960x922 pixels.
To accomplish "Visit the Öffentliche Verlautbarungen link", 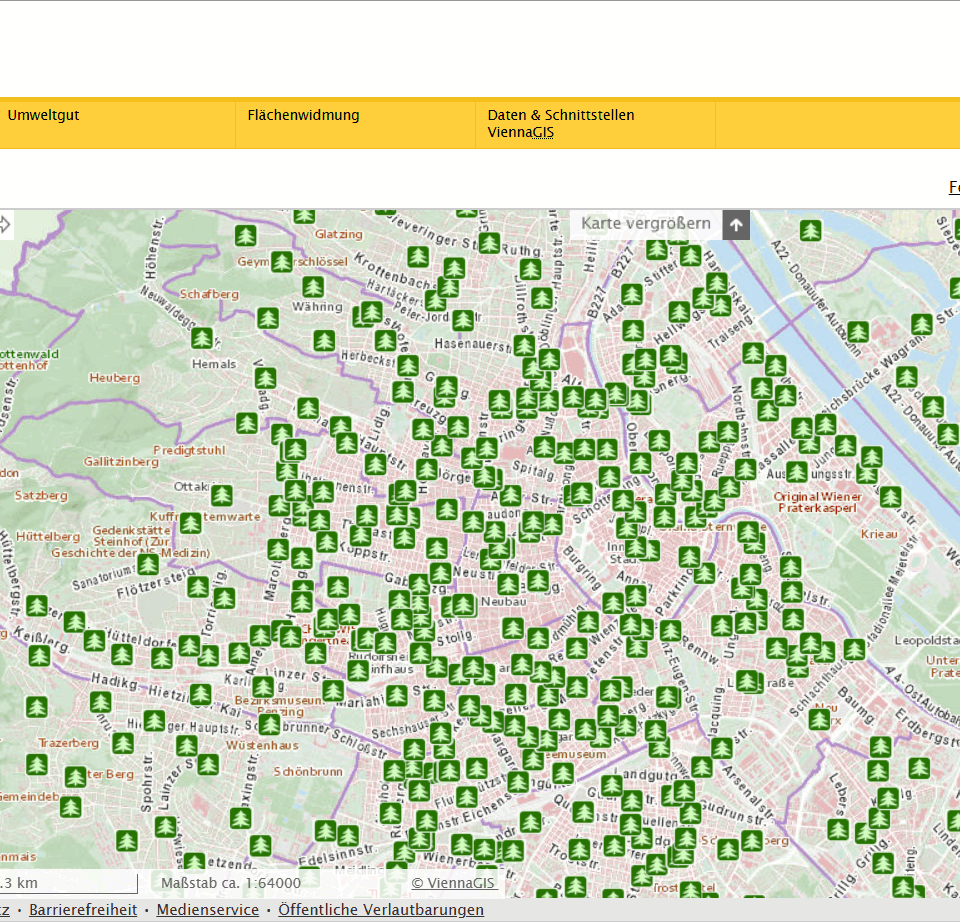I will coord(381,910).
